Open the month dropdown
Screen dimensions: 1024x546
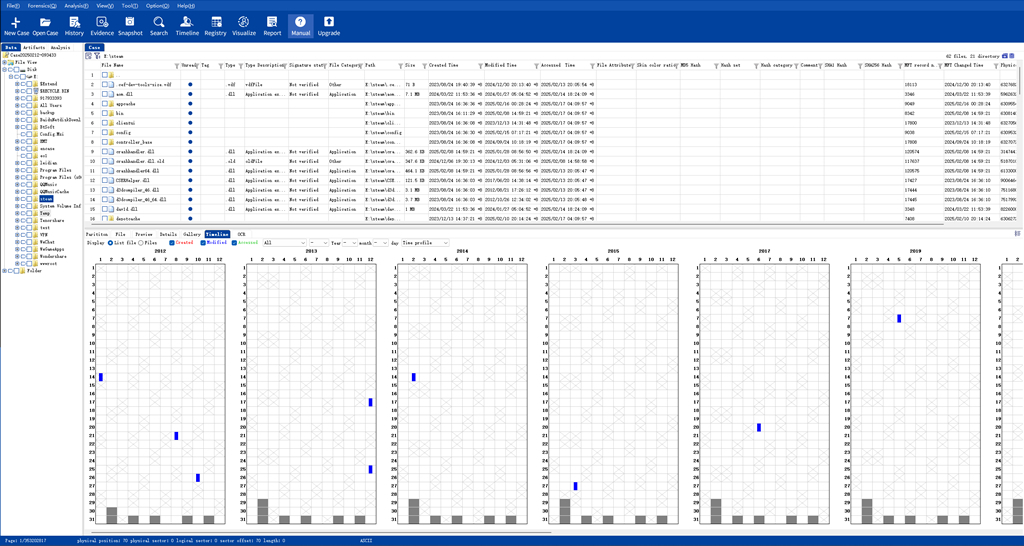tap(350, 242)
